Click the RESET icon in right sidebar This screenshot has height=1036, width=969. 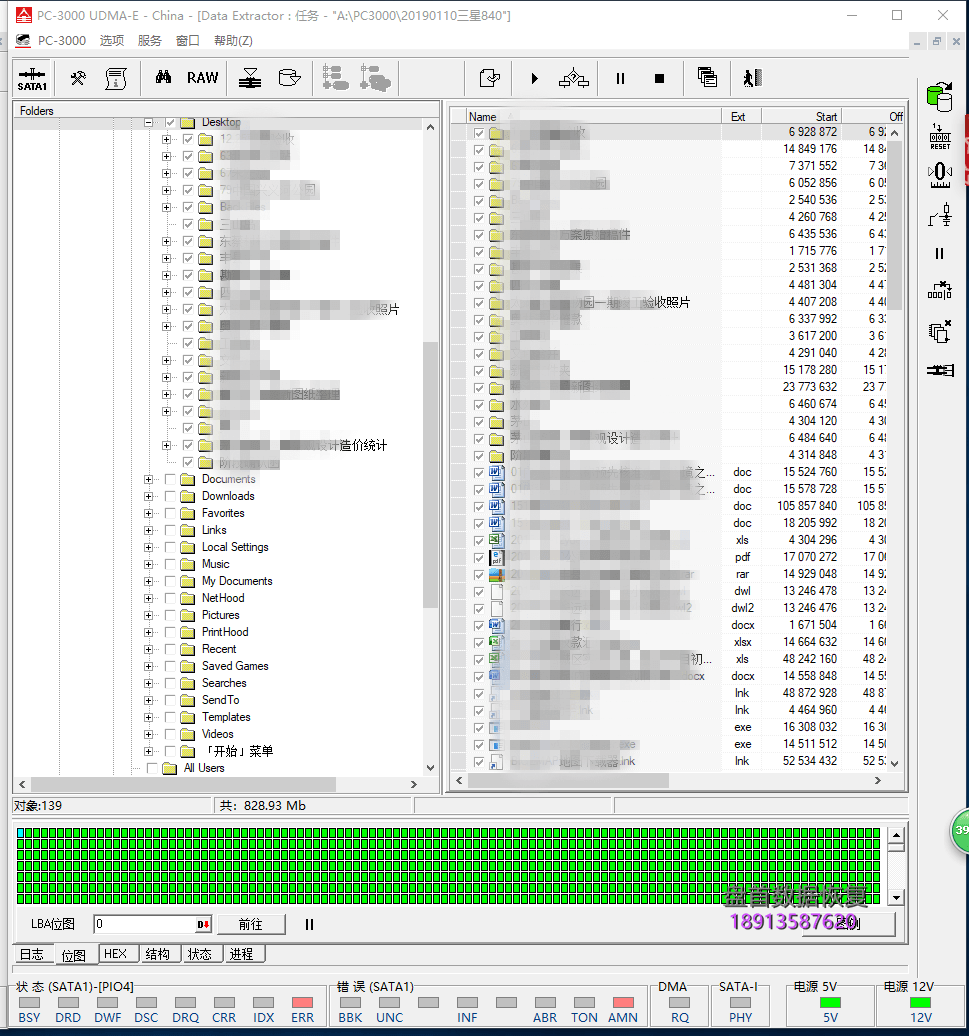tap(940, 137)
